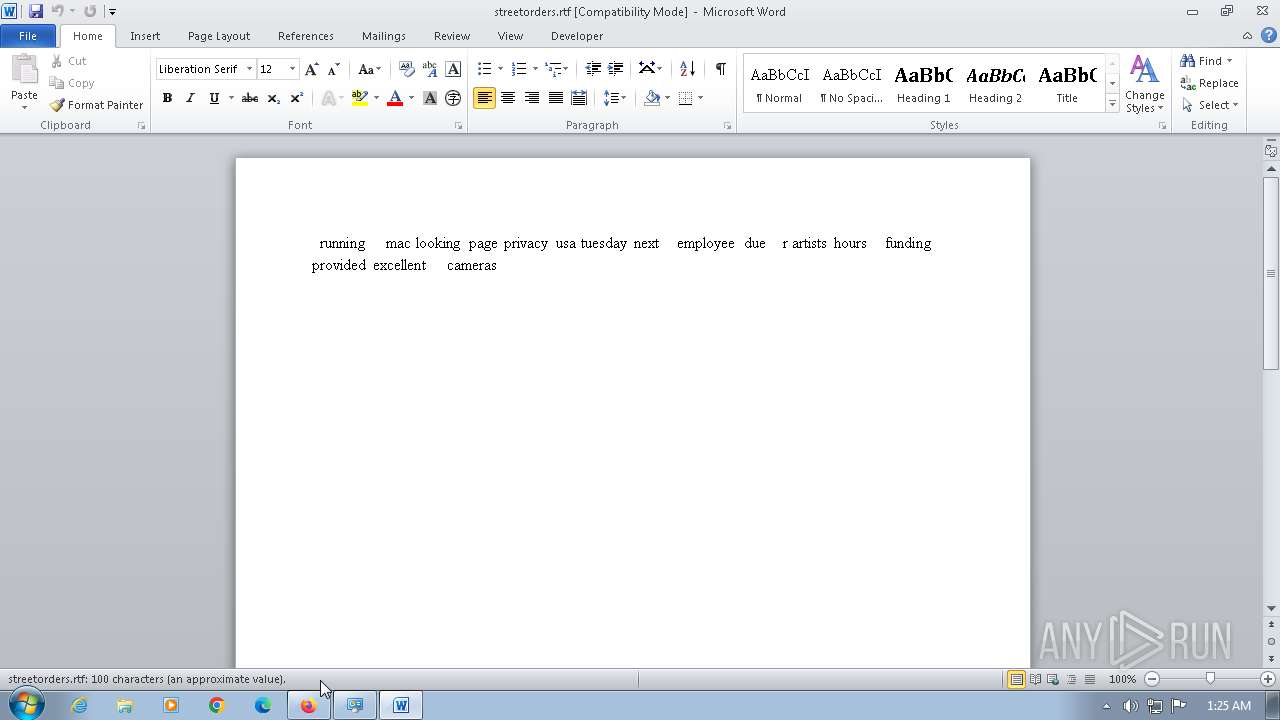This screenshot has width=1280, height=720.
Task: Align text to the right
Action: (x=531, y=98)
